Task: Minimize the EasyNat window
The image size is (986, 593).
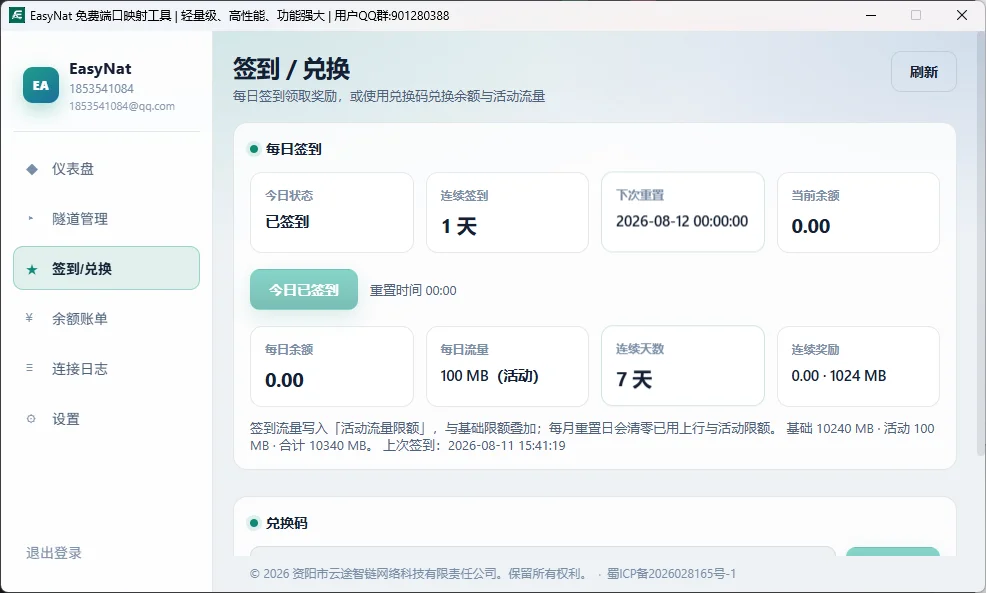Action: point(871,15)
